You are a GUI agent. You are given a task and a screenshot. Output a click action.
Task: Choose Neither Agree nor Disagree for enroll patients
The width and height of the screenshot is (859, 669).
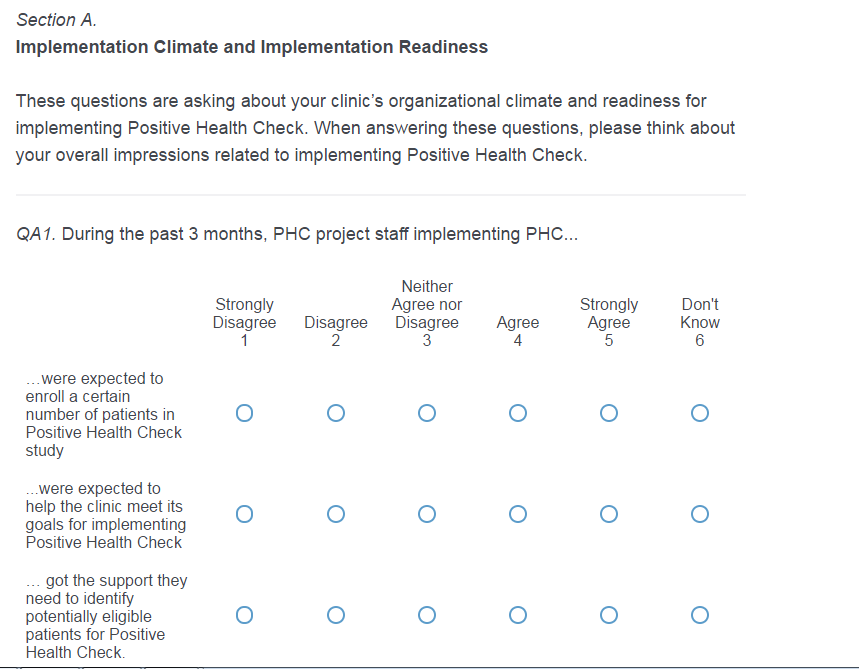427,413
